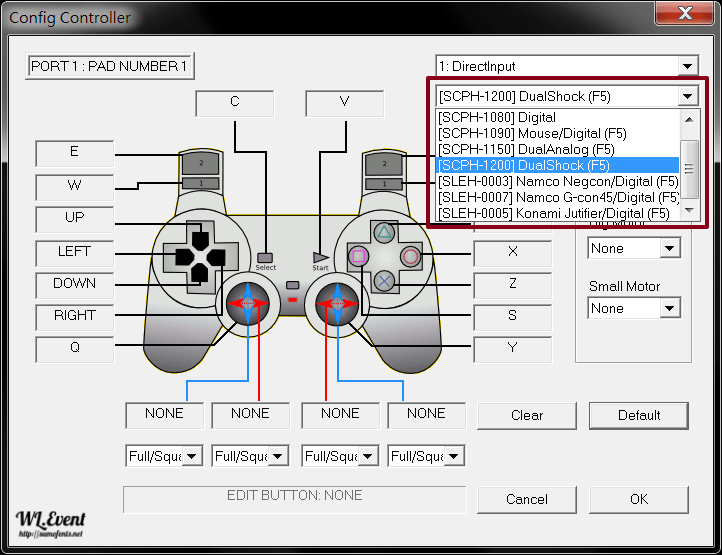Click the D-pad left arrow on the controller
The image size is (722, 555).
184,257
